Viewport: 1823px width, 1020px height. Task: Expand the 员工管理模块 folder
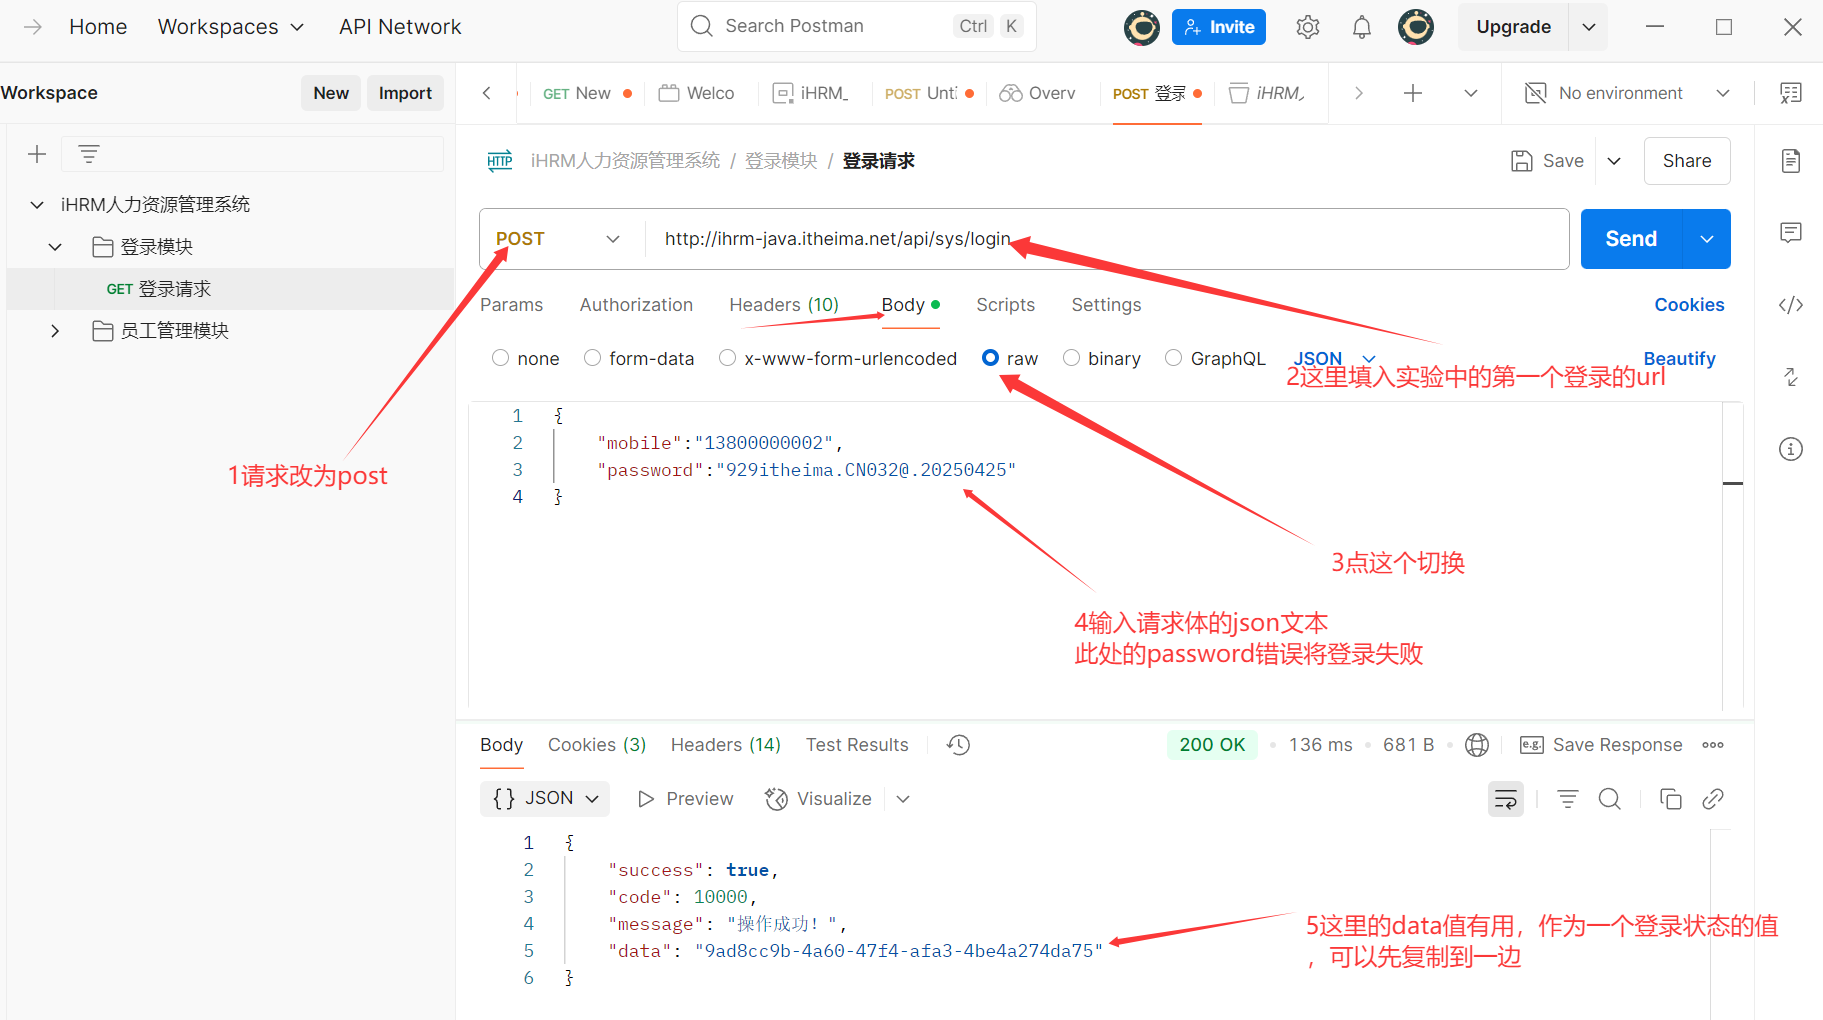pyautogui.click(x=55, y=331)
